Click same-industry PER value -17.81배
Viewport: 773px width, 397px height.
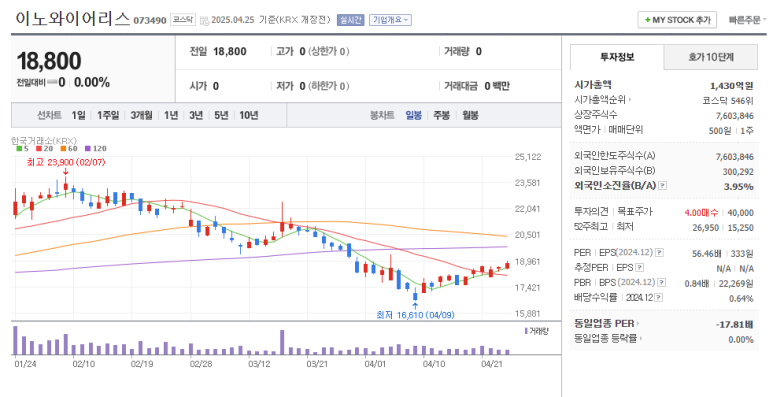click(x=735, y=325)
